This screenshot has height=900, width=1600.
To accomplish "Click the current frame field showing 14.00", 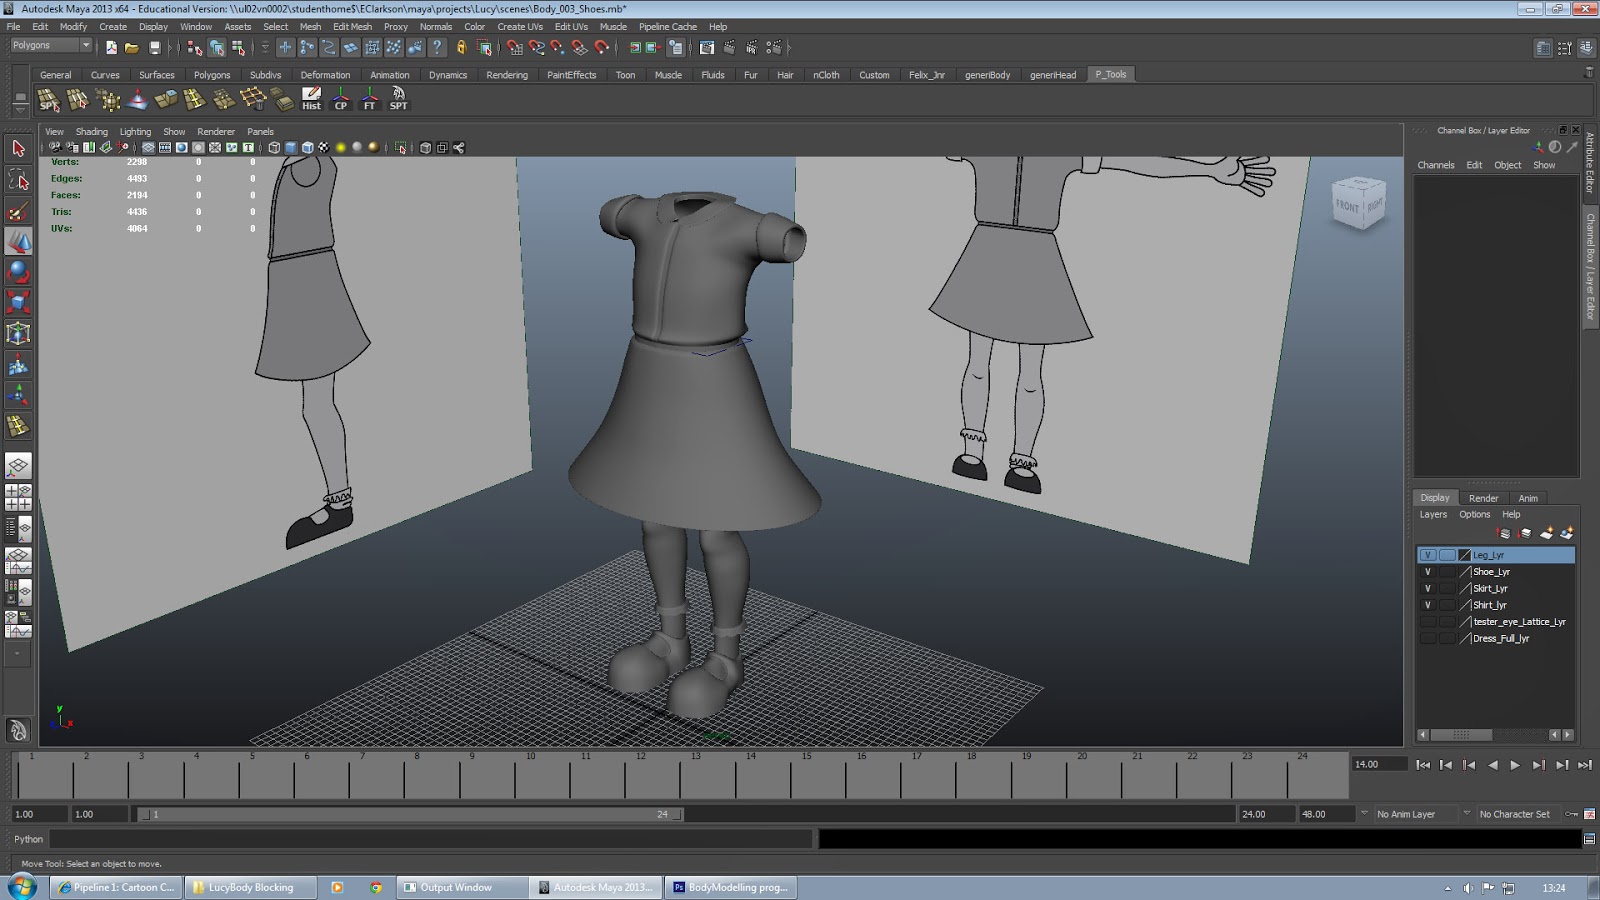I will (x=1378, y=765).
